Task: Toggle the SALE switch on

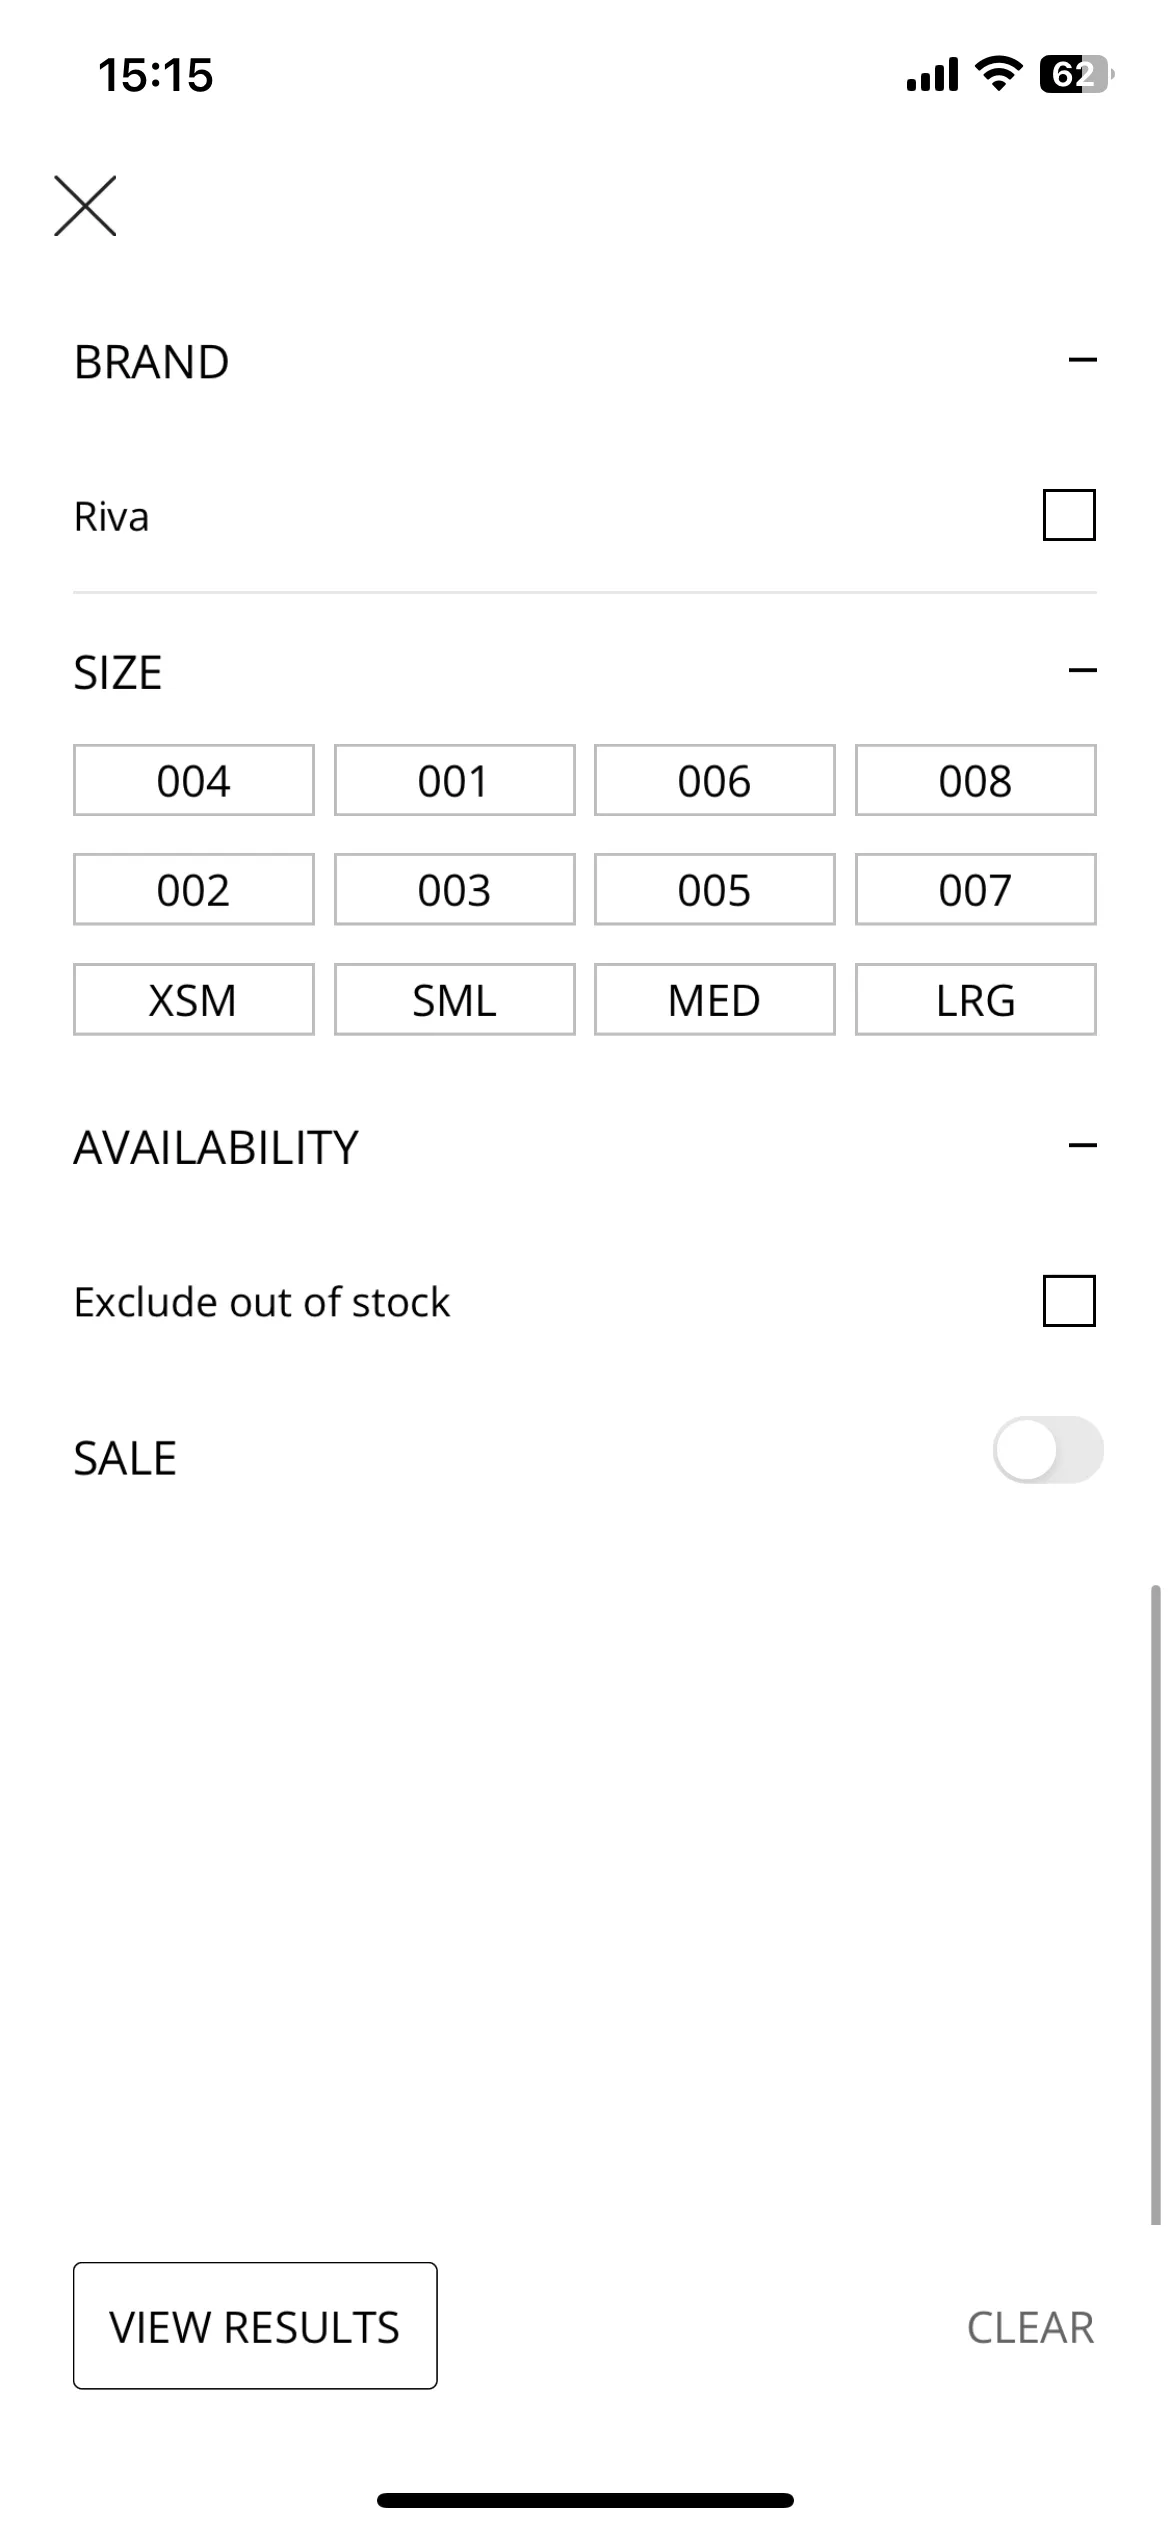Action: [1048, 1450]
